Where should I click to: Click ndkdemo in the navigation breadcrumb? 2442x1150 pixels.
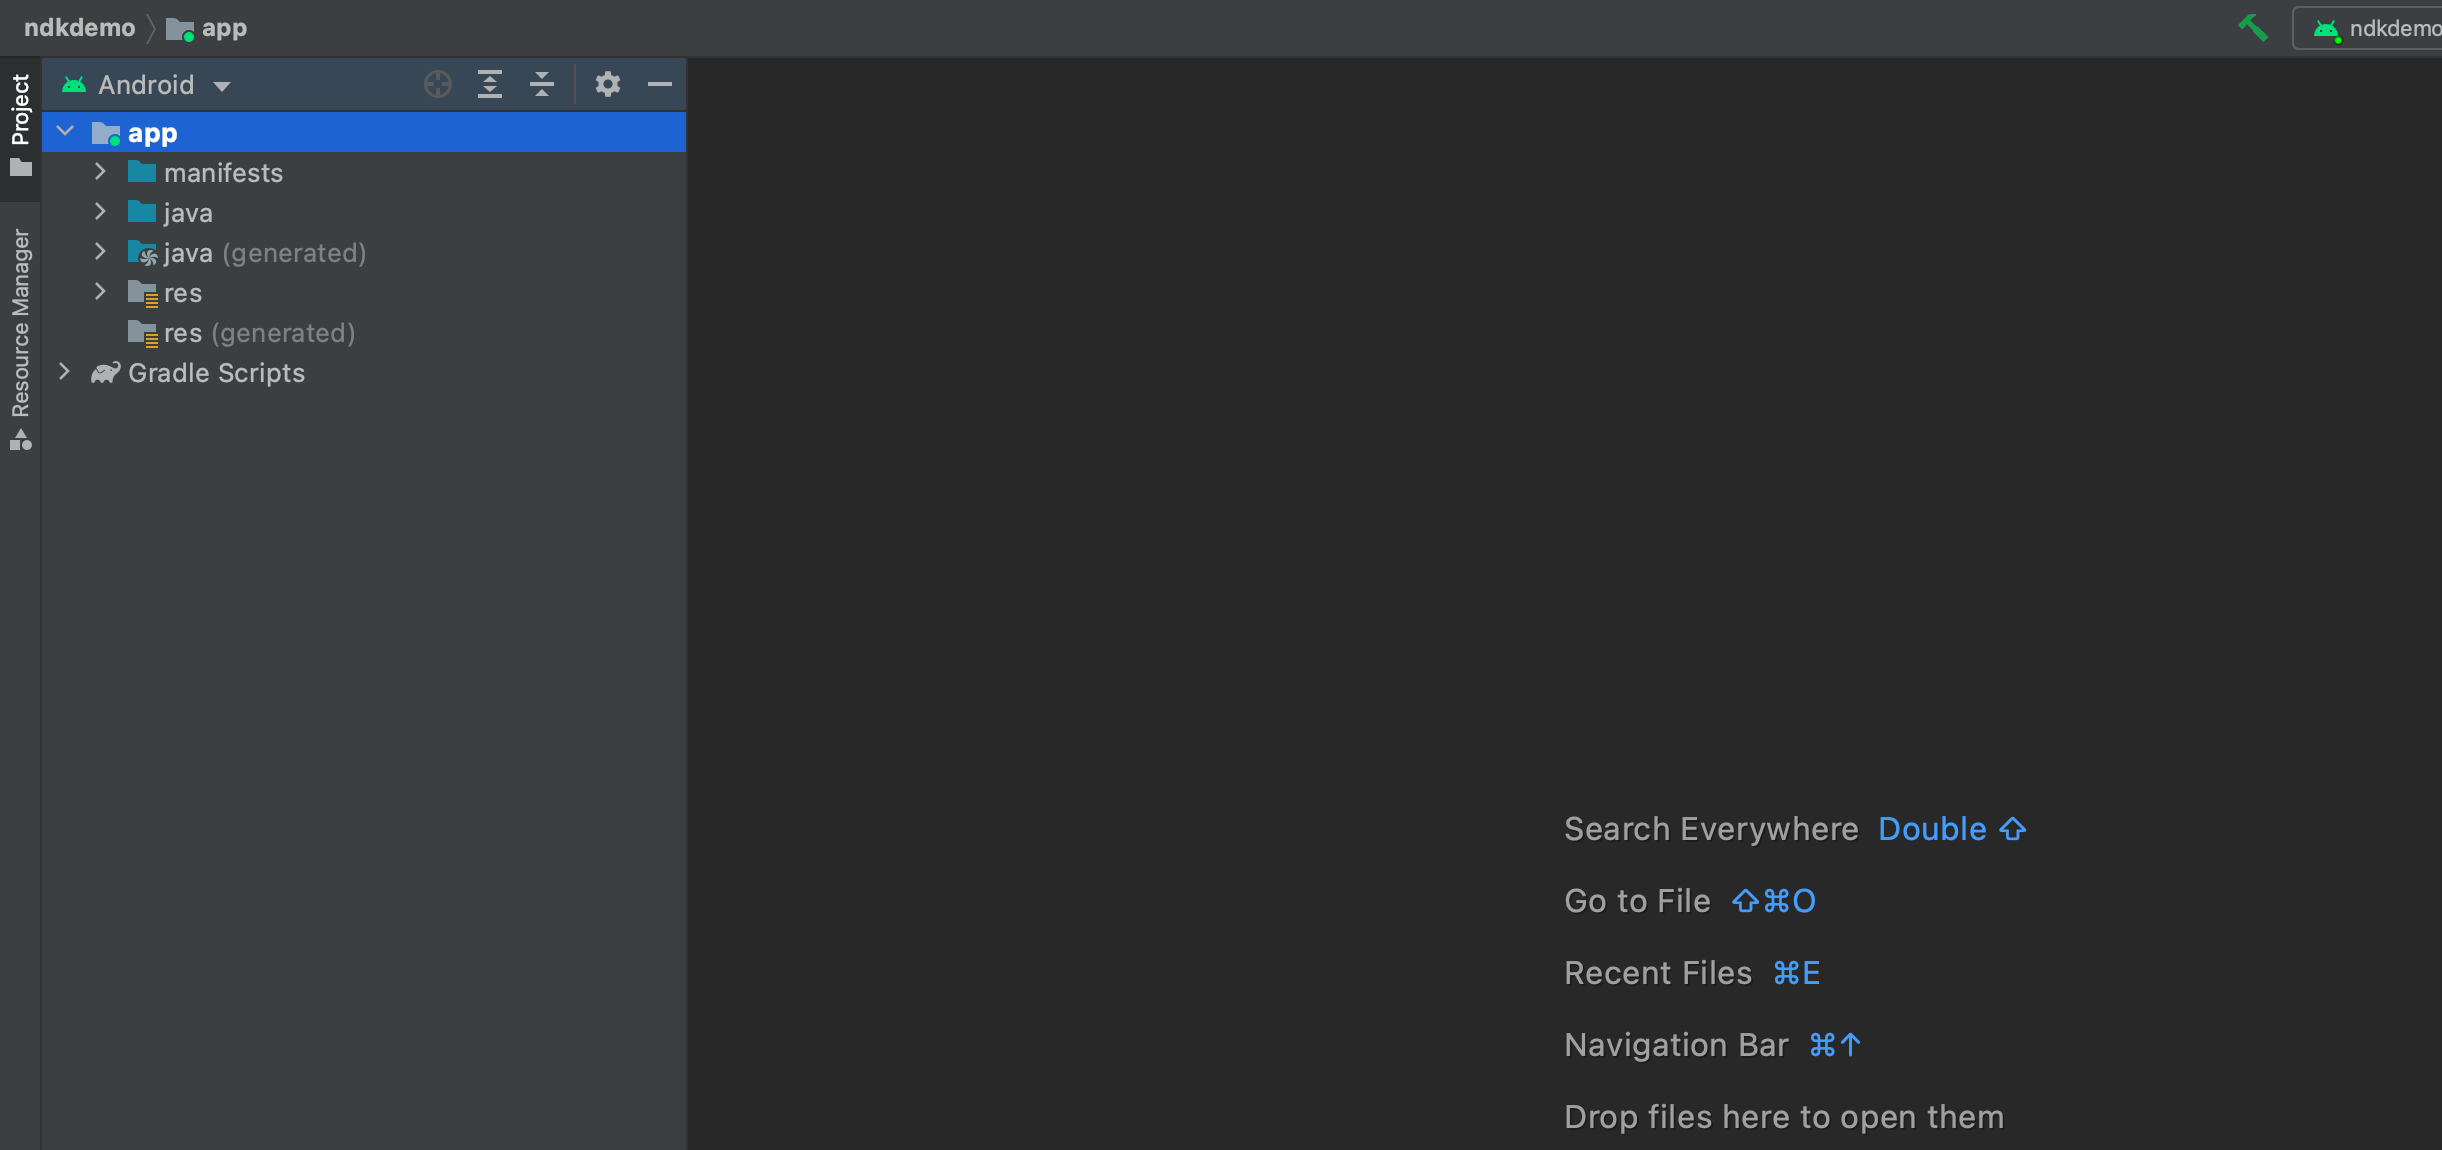tap(79, 28)
